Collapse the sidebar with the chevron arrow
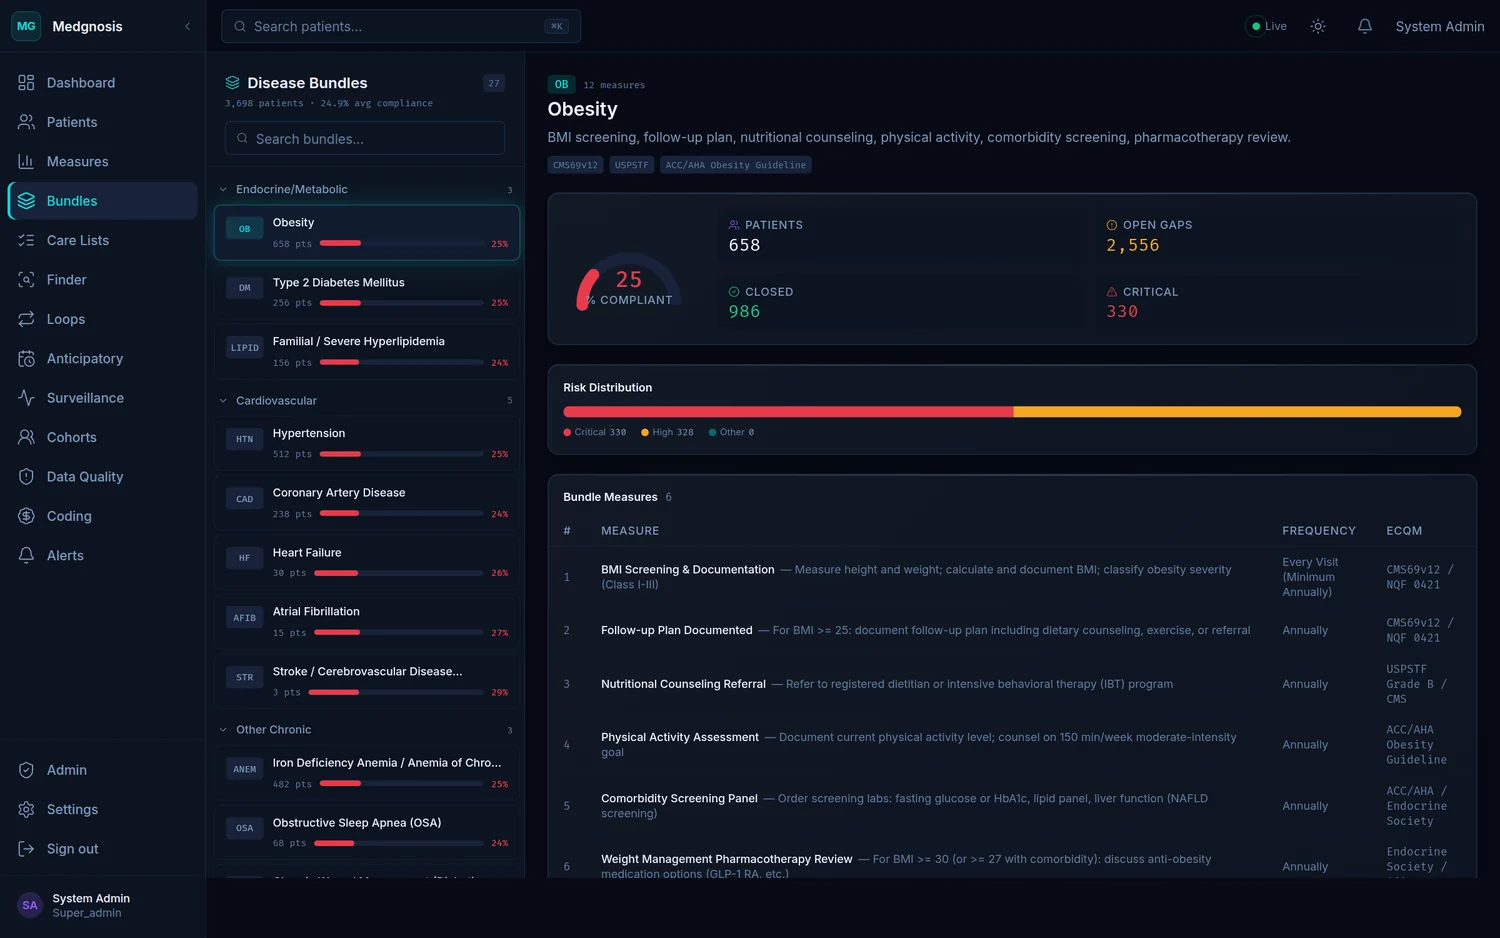The image size is (1500, 938). coord(187,26)
